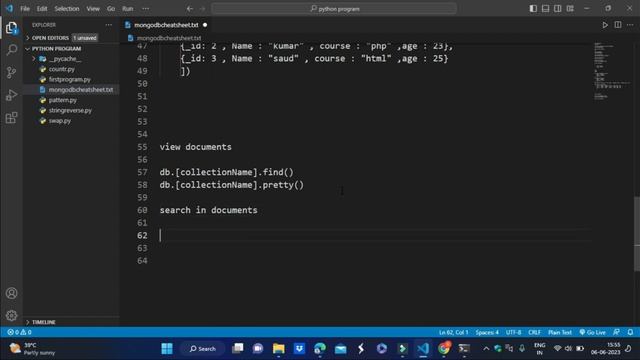
Task: Open the menu bar overflow ellipsis
Action: pyautogui.click(x=146, y=9)
